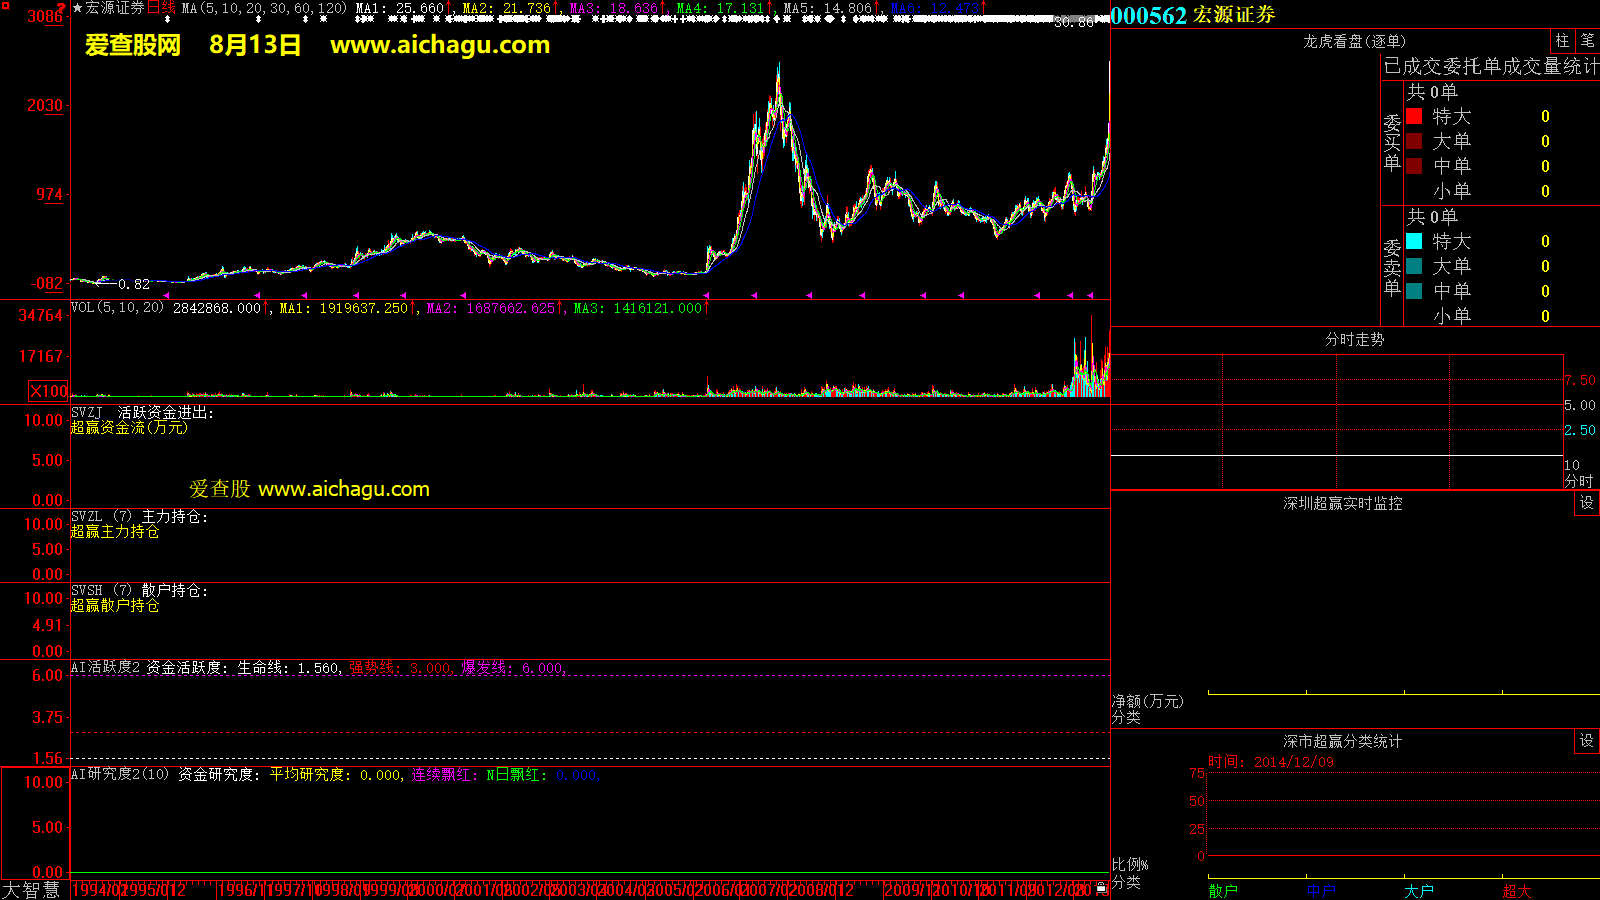Click the X100 volume scale box
This screenshot has width=1600, height=900.
click(x=49, y=391)
